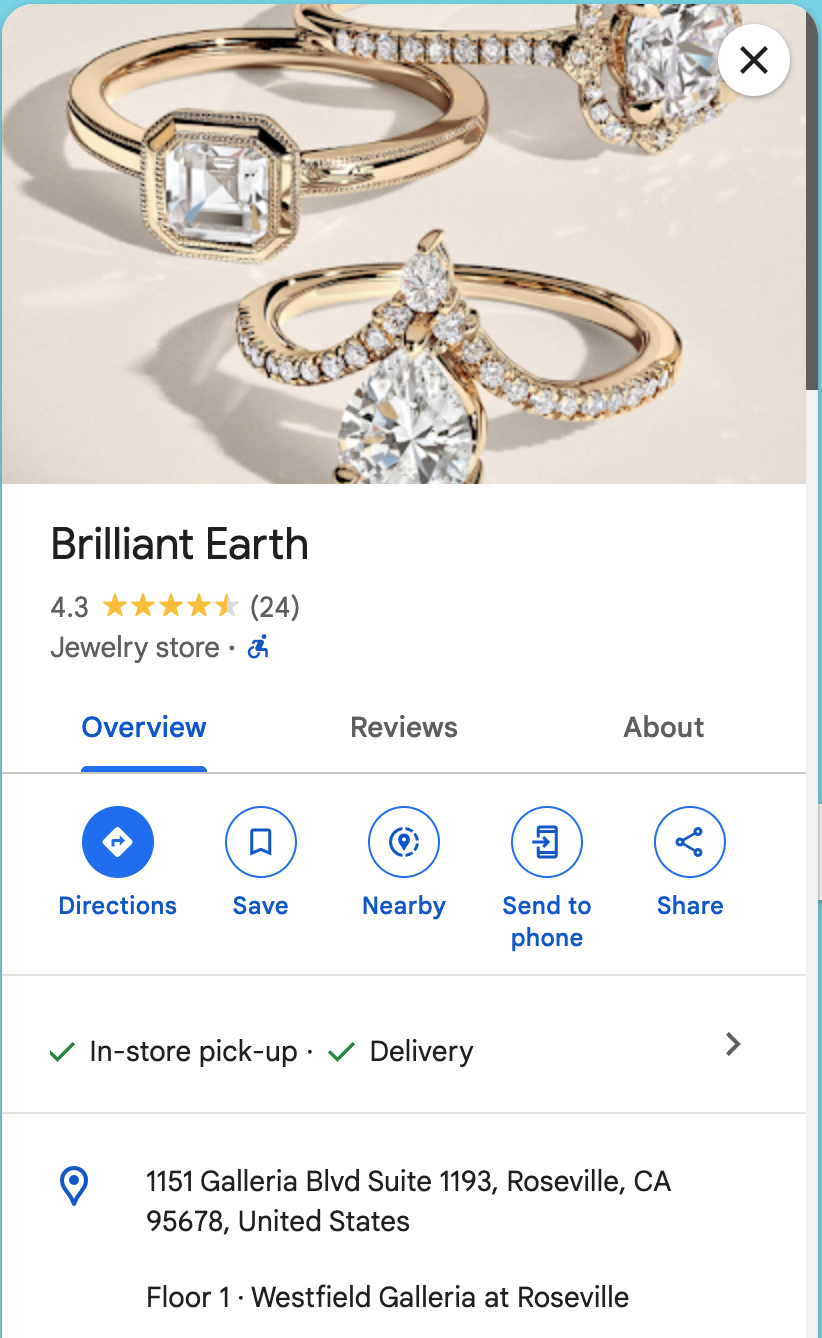
Task: Click the Share icon
Action: 690,843
